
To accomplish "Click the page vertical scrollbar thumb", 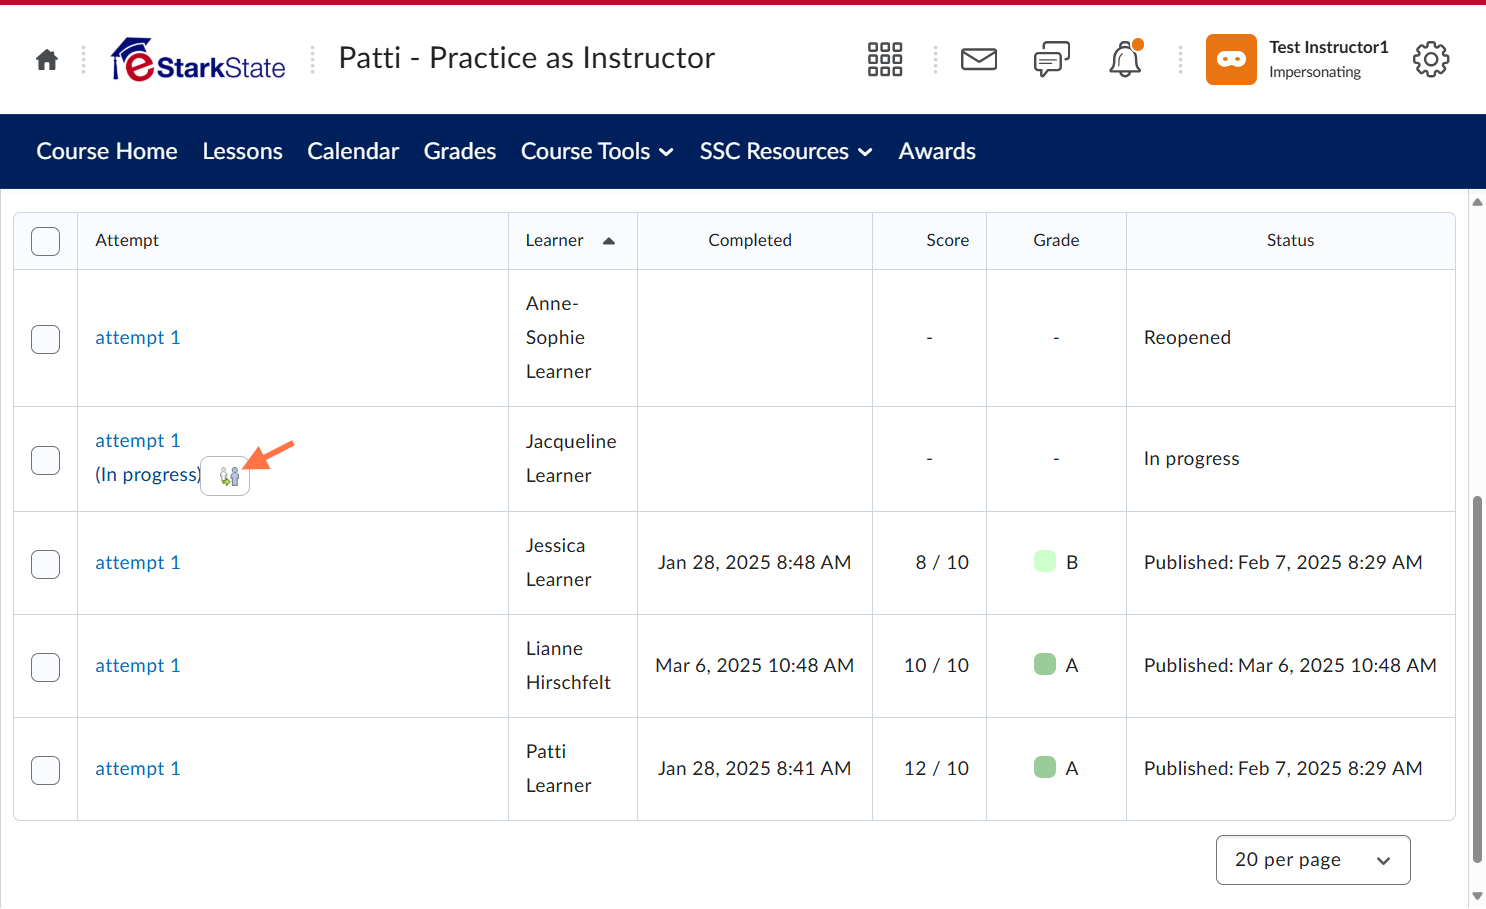I will 1477,680.
